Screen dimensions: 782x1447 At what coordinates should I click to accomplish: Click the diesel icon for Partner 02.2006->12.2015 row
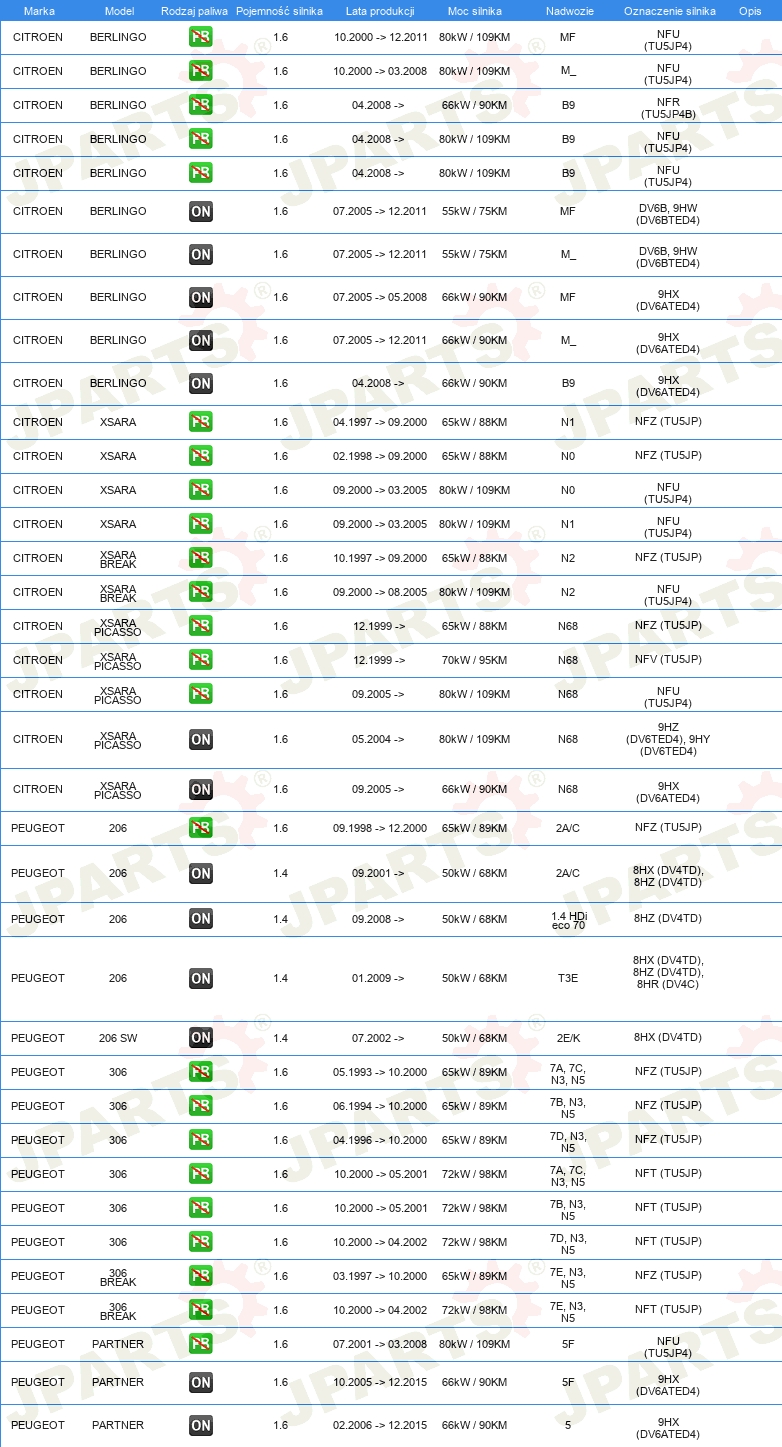tap(201, 1425)
